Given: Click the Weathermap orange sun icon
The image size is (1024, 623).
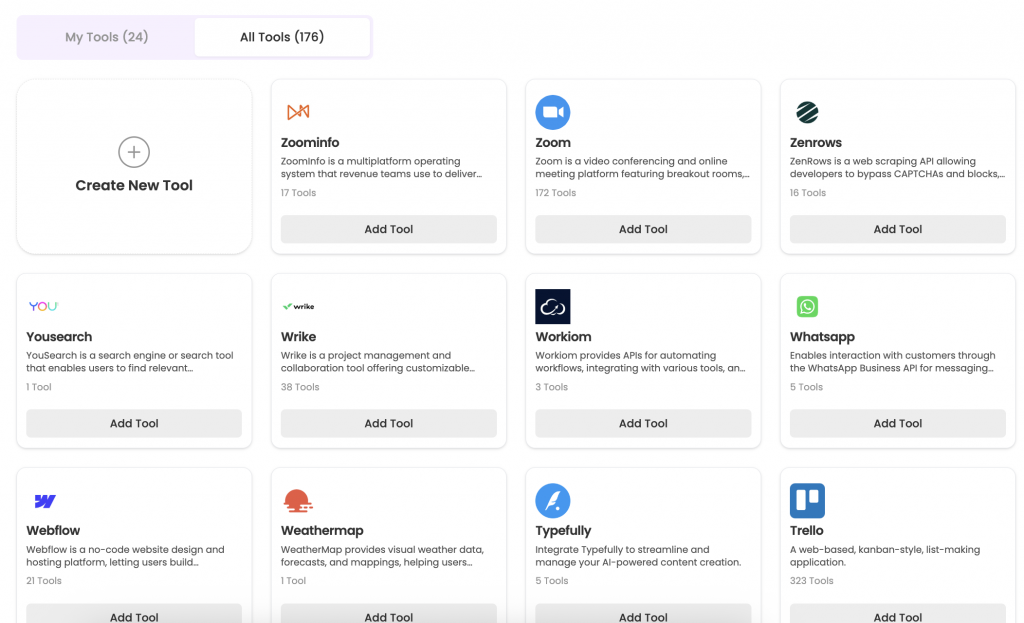Looking at the screenshot, I should (x=298, y=500).
